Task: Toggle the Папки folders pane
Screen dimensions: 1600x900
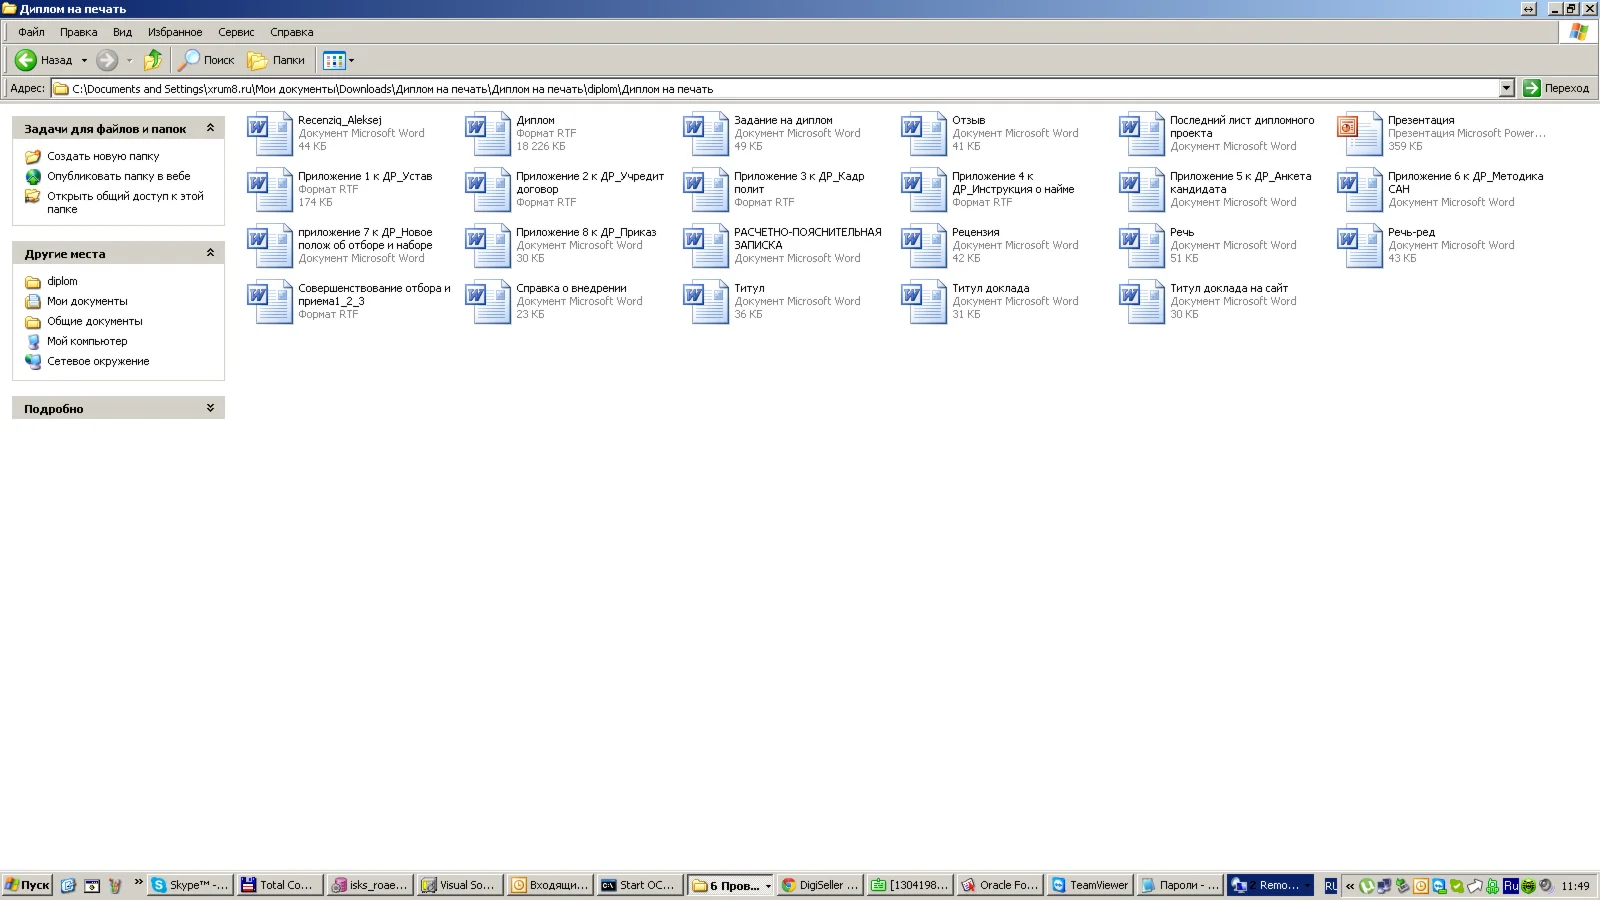Action: tap(276, 60)
